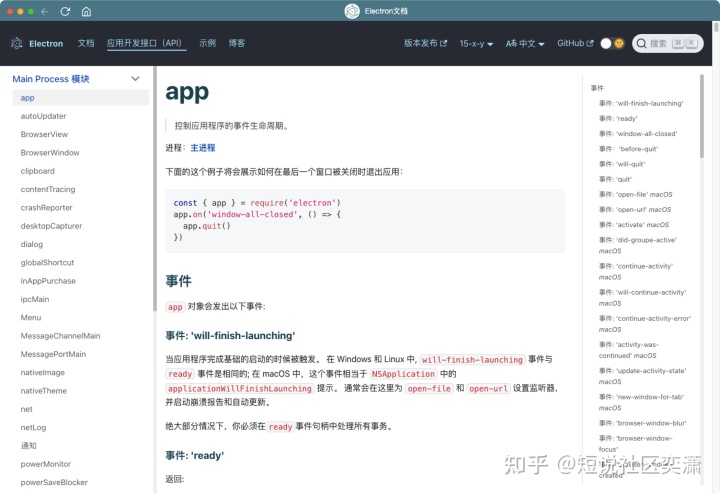Image resolution: width=720 pixels, height=494 pixels.
Task: Jump to 'open-file' macOS in contents
Action: (x=636, y=194)
